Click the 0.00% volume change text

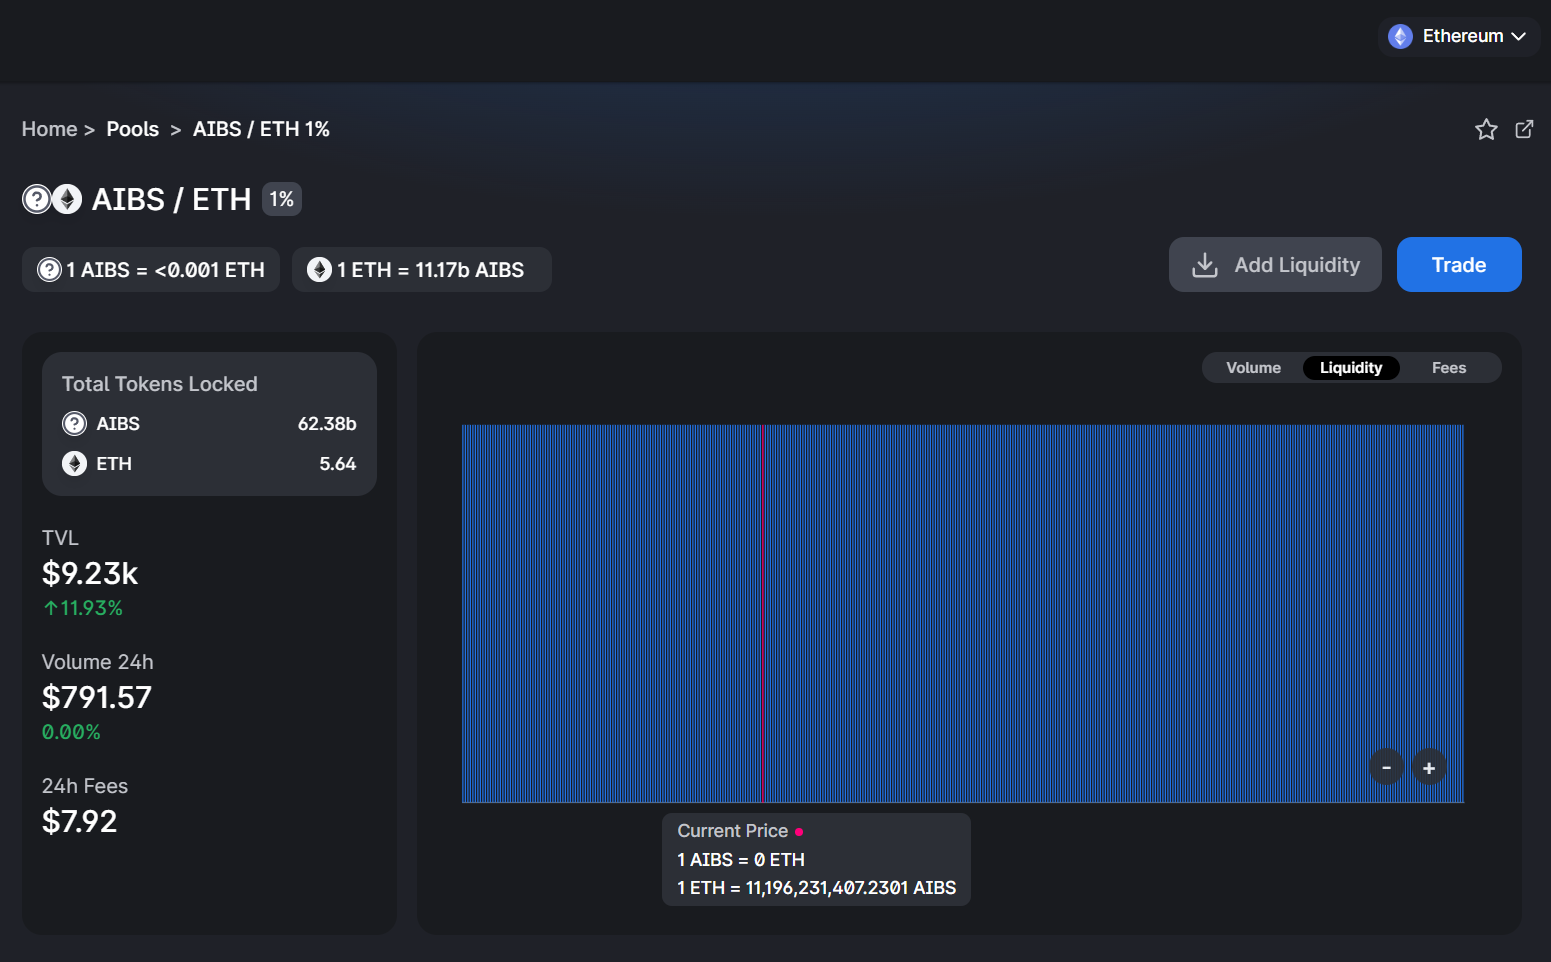(x=71, y=732)
